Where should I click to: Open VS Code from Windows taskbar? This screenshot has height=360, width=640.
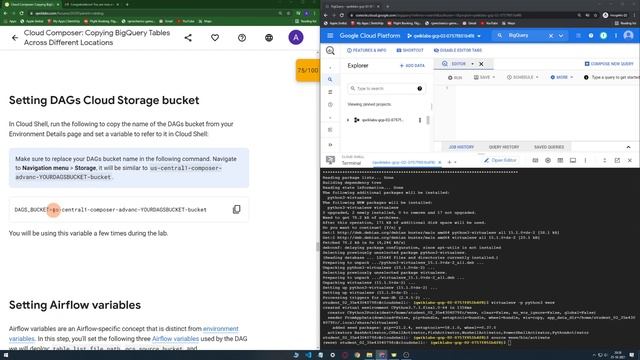(x=308, y=355)
